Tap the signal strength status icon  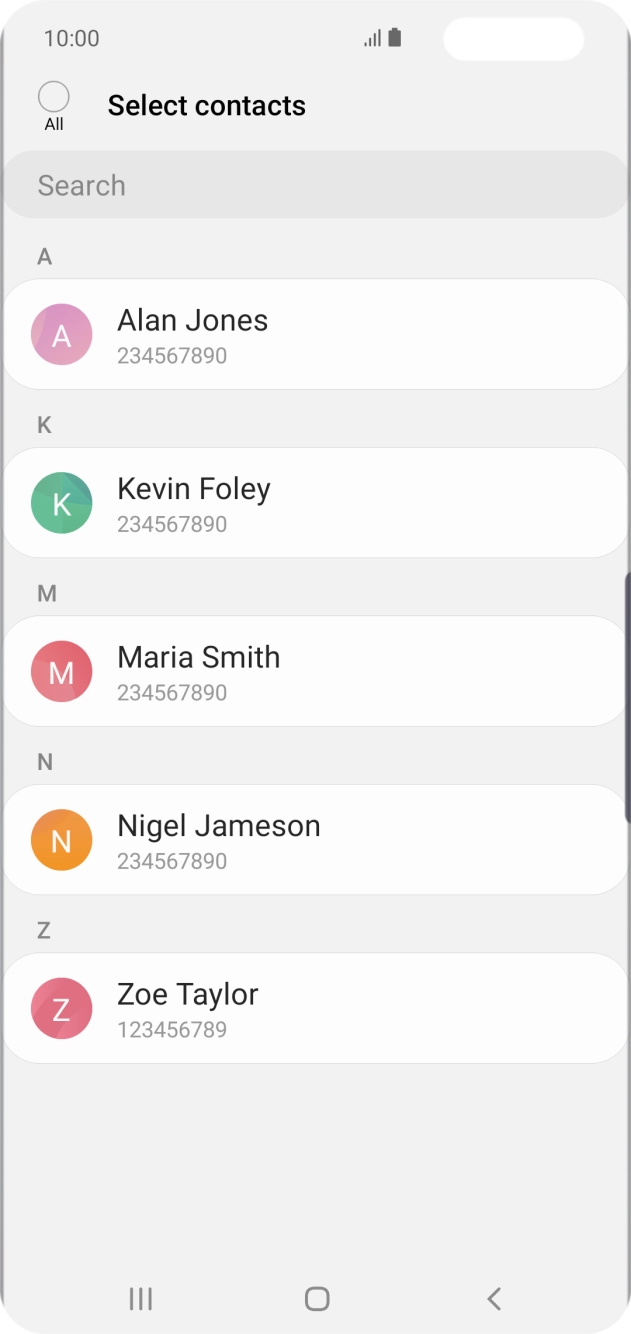click(372, 39)
